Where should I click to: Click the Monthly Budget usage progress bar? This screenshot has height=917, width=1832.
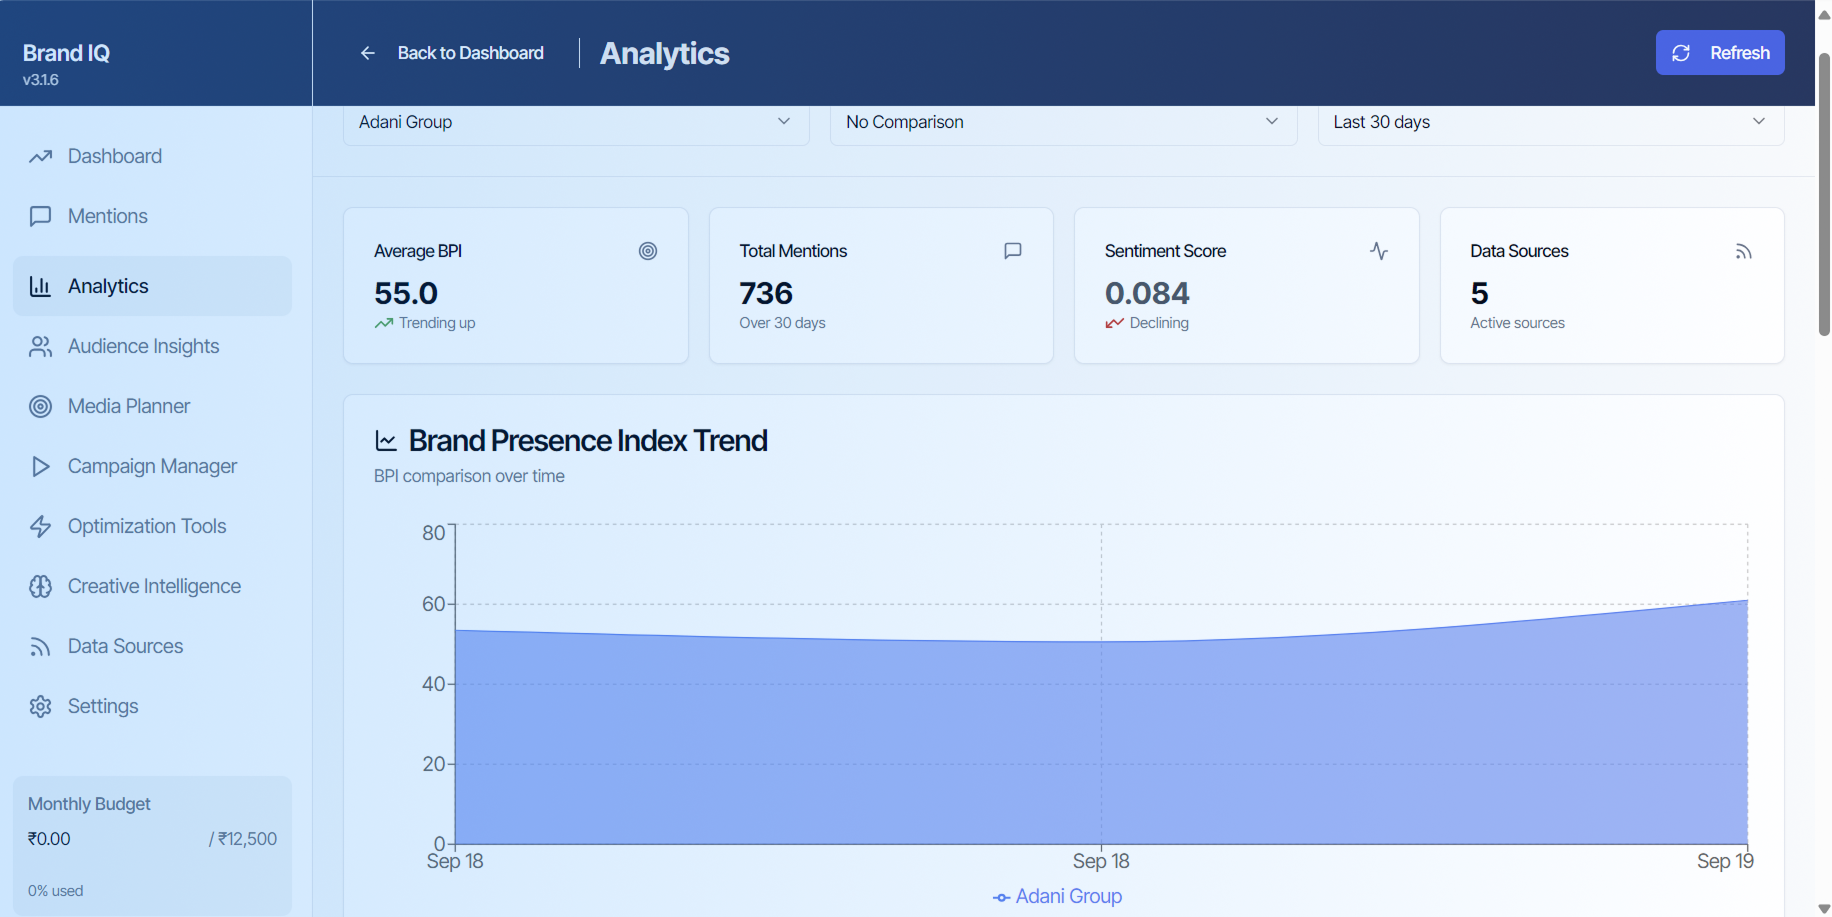[x=152, y=866]
